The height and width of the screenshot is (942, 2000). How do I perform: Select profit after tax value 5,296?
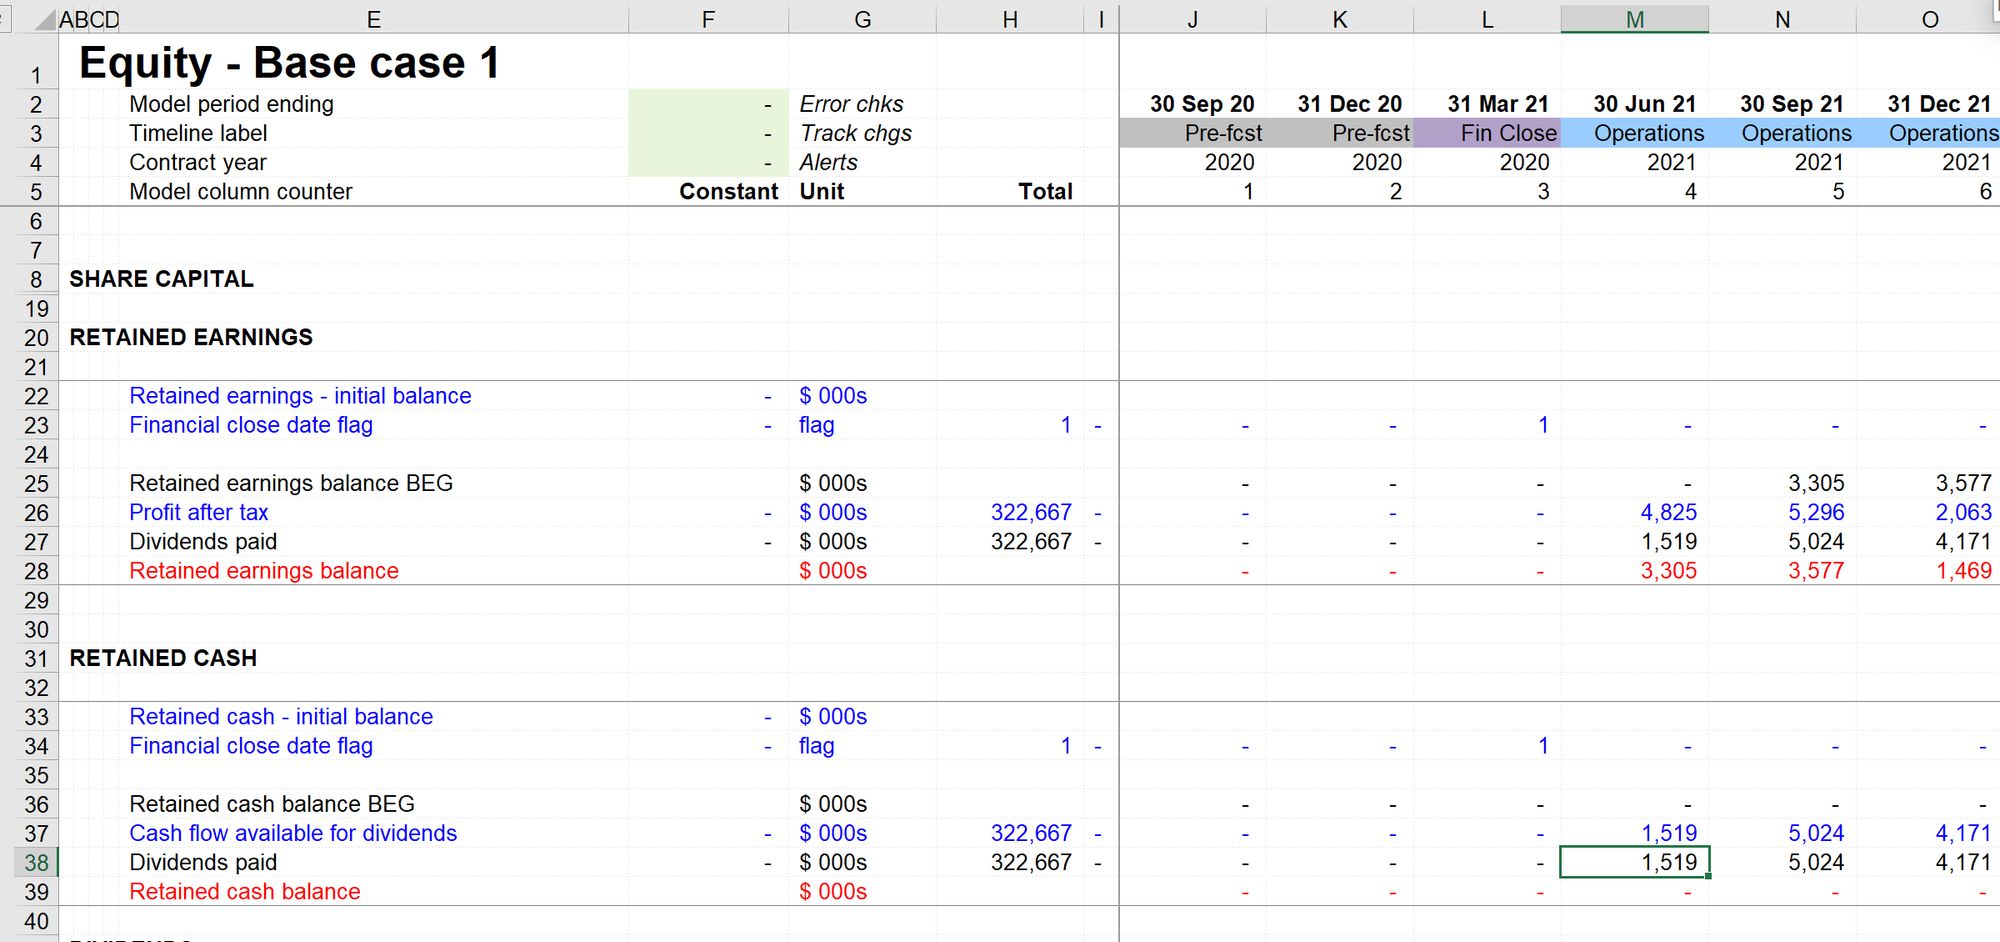tap(1816, 512)
